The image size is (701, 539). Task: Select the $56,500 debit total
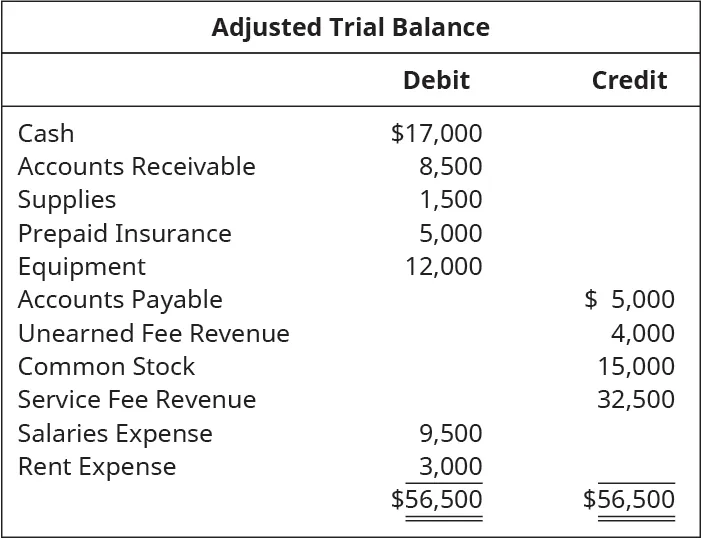click(x=436, y=499)
